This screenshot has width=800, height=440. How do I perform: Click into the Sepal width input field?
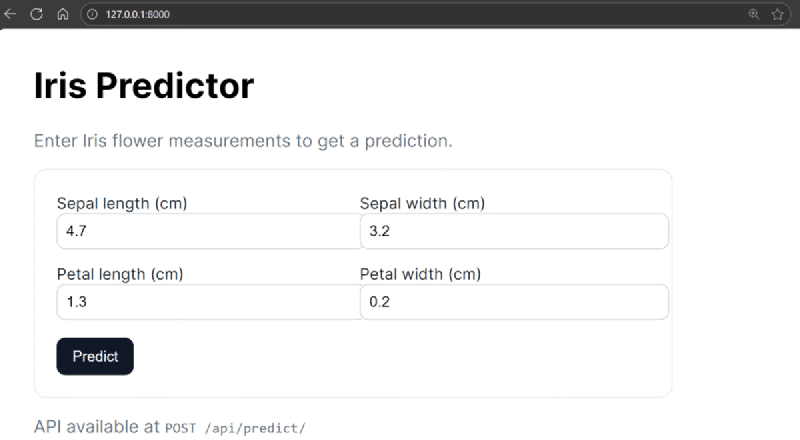point(514,231)
